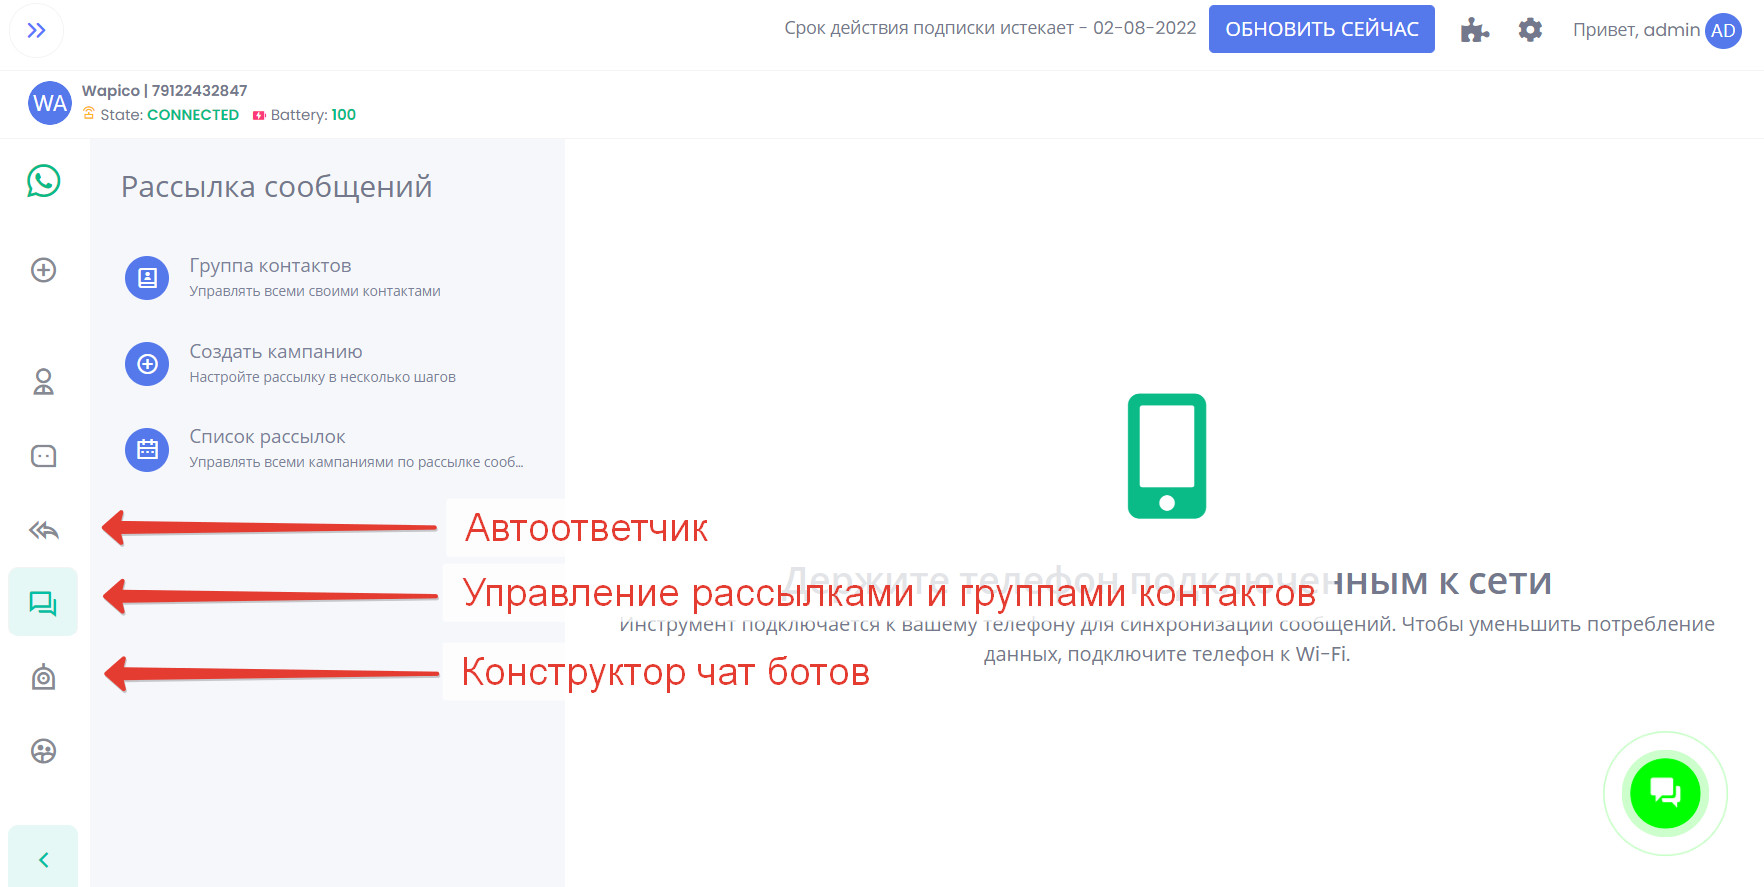Open Список рассылок menu item
The height and width of the screenshot is (887, 1764).
click(325, 449)
